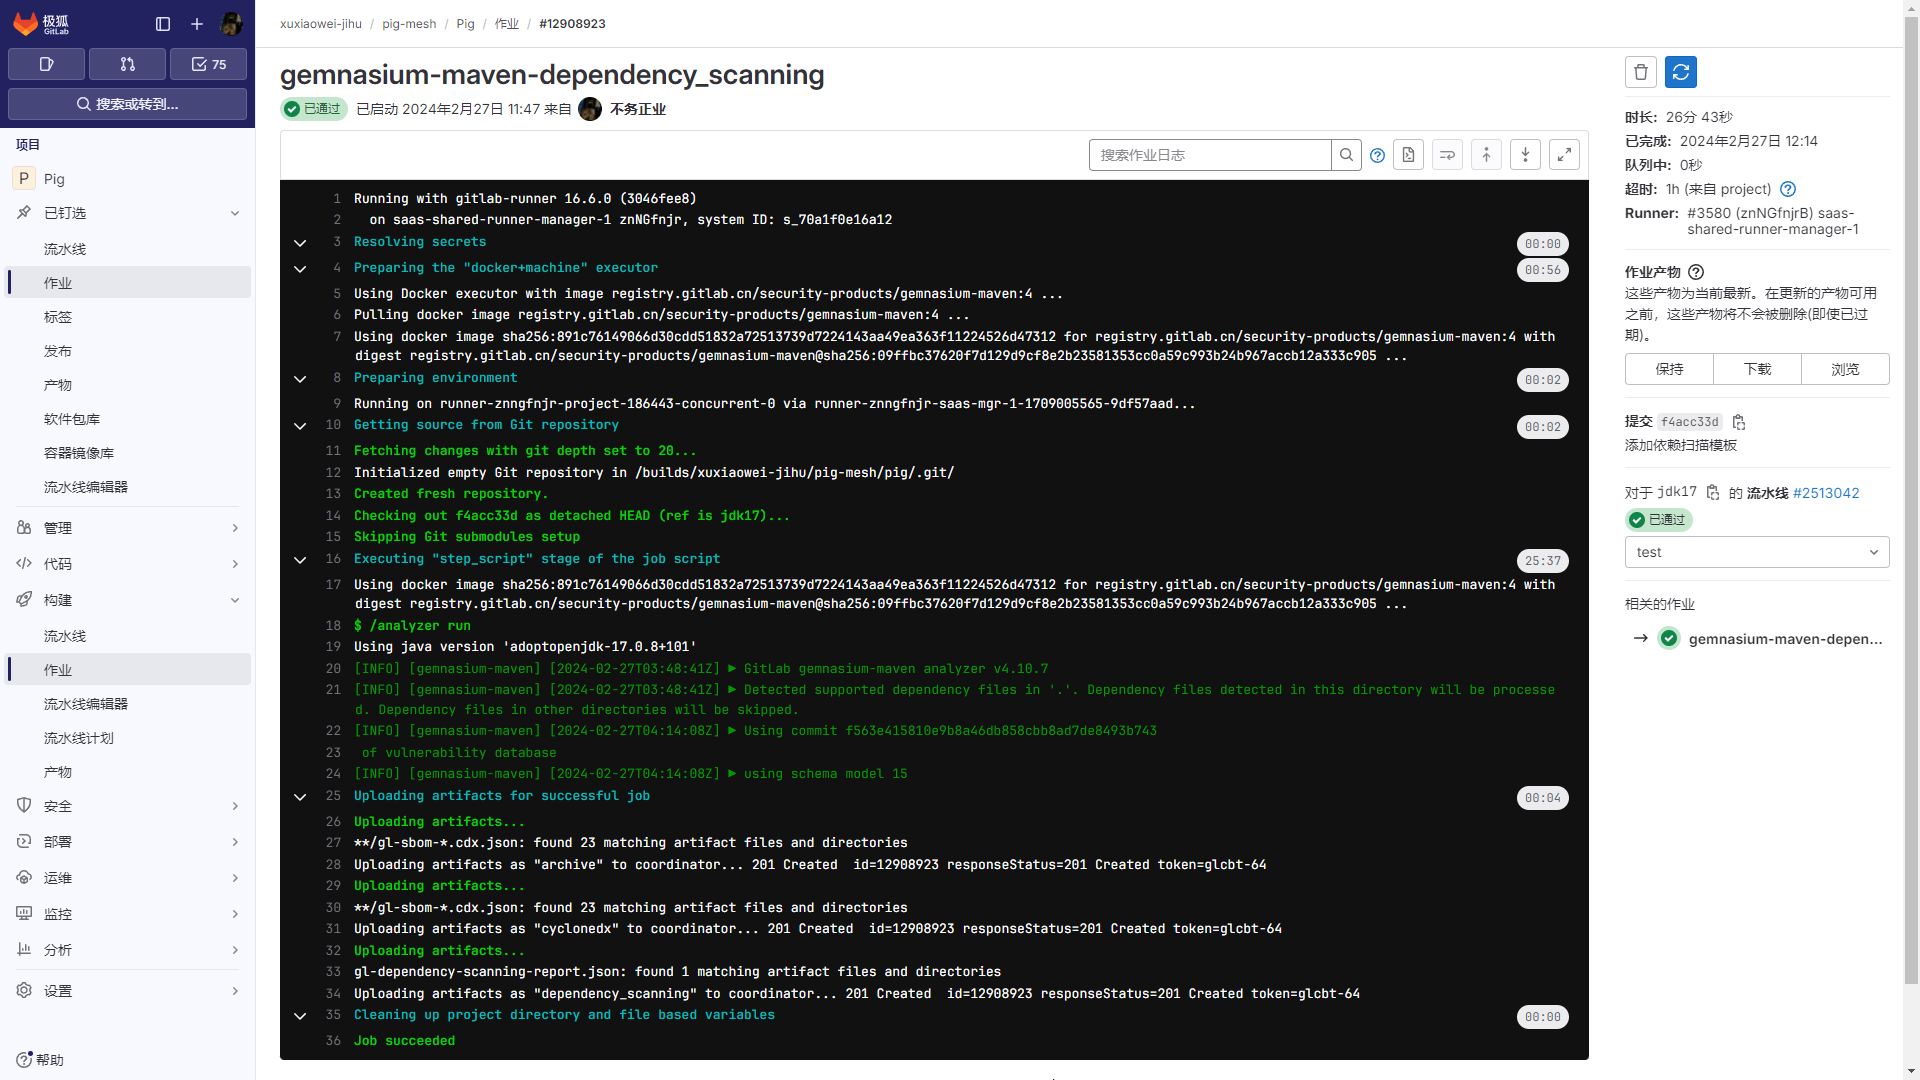Show the raw job log

pos(1408,155)
